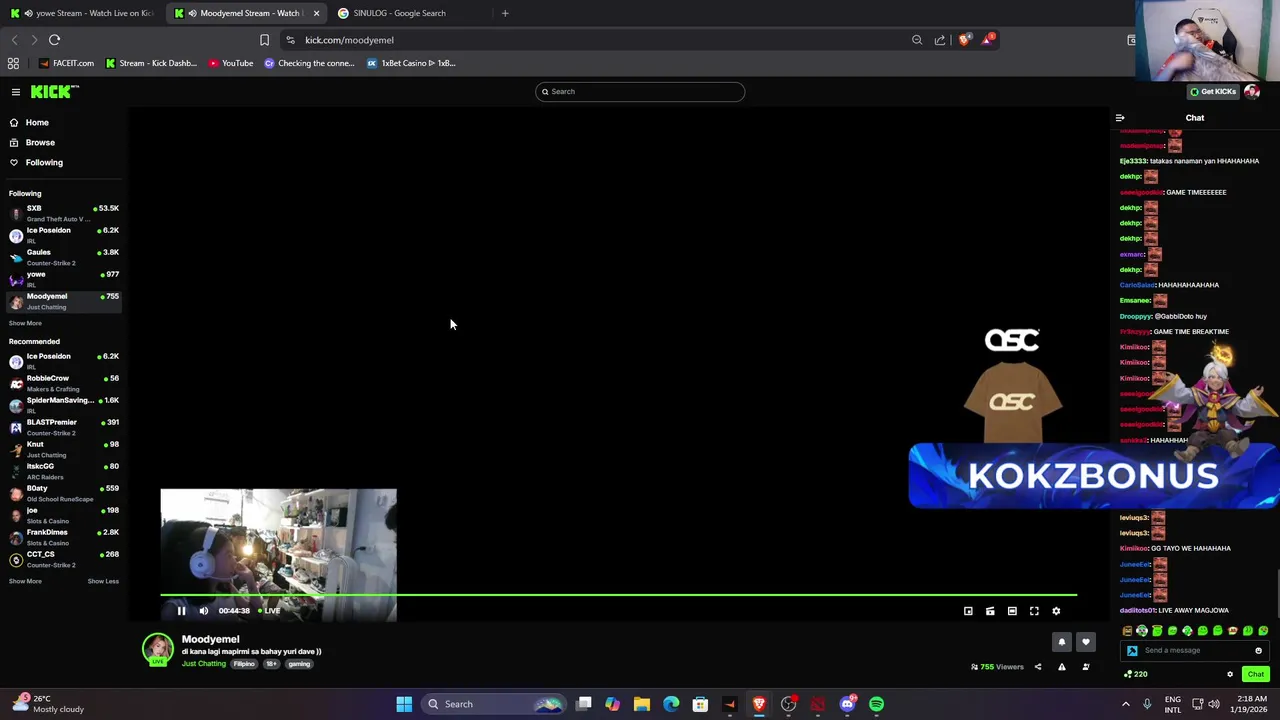1280x720 pixels.
Task: Open browser apps grid icon
Action: [13, 63]
